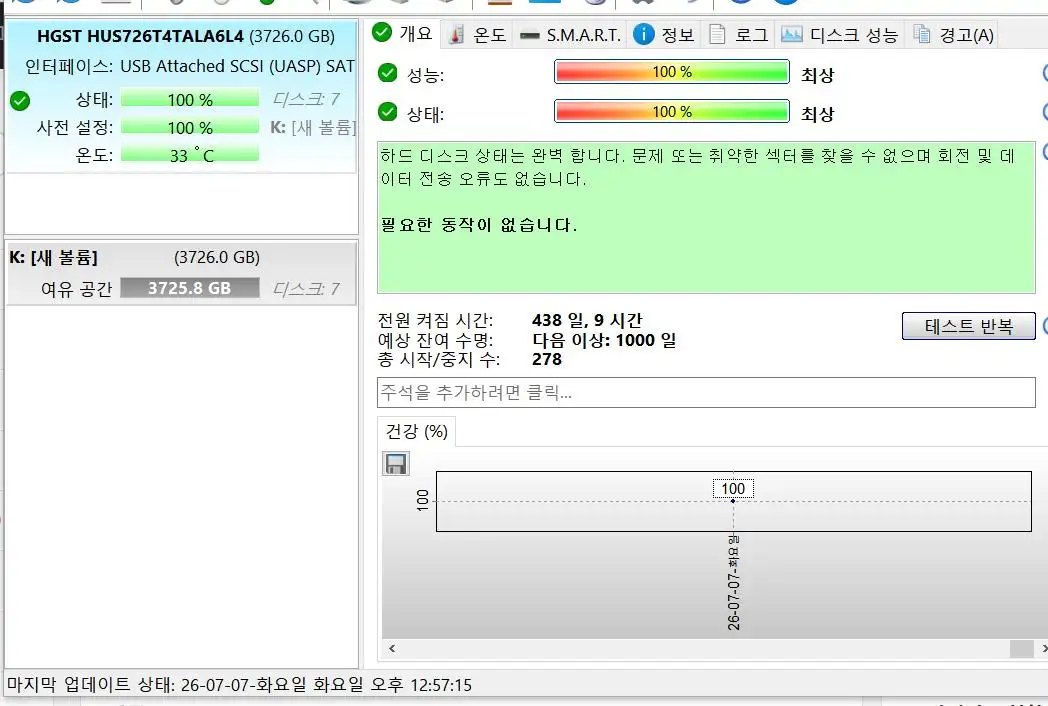The height and width of the screenshot is (706, 1048).
Task: Click the graph scroll left arrow
Action: click(x=392, y=649)
